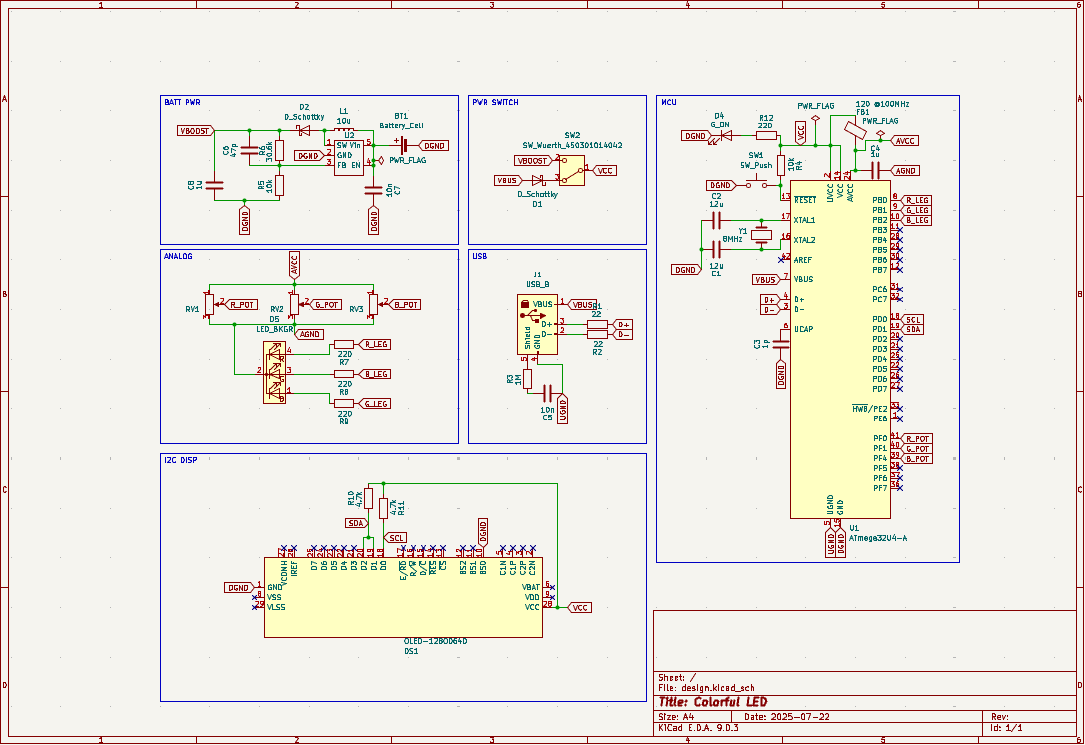Image resolution: width=1085 pixels, height=745 pixels.
Task: Click the VBUS label in PWR SWITCH
Action: [509, 181]
